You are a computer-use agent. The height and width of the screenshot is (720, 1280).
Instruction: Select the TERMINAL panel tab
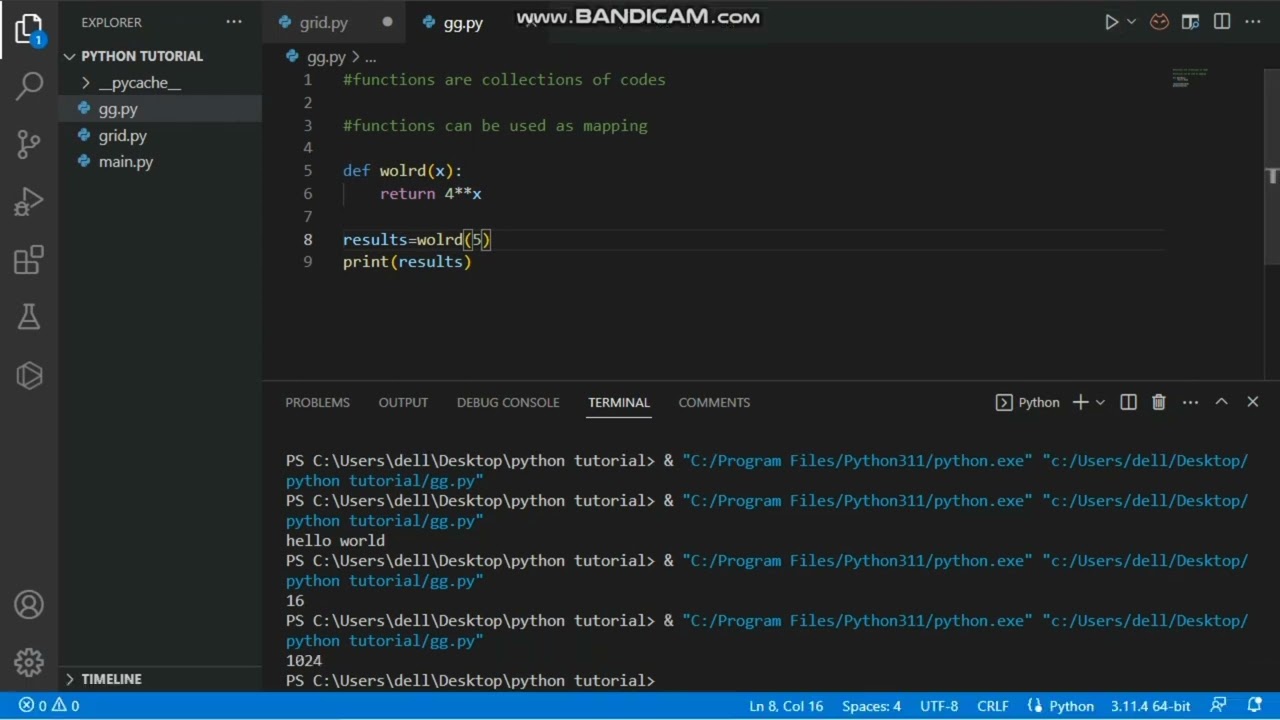pos(619,402)
